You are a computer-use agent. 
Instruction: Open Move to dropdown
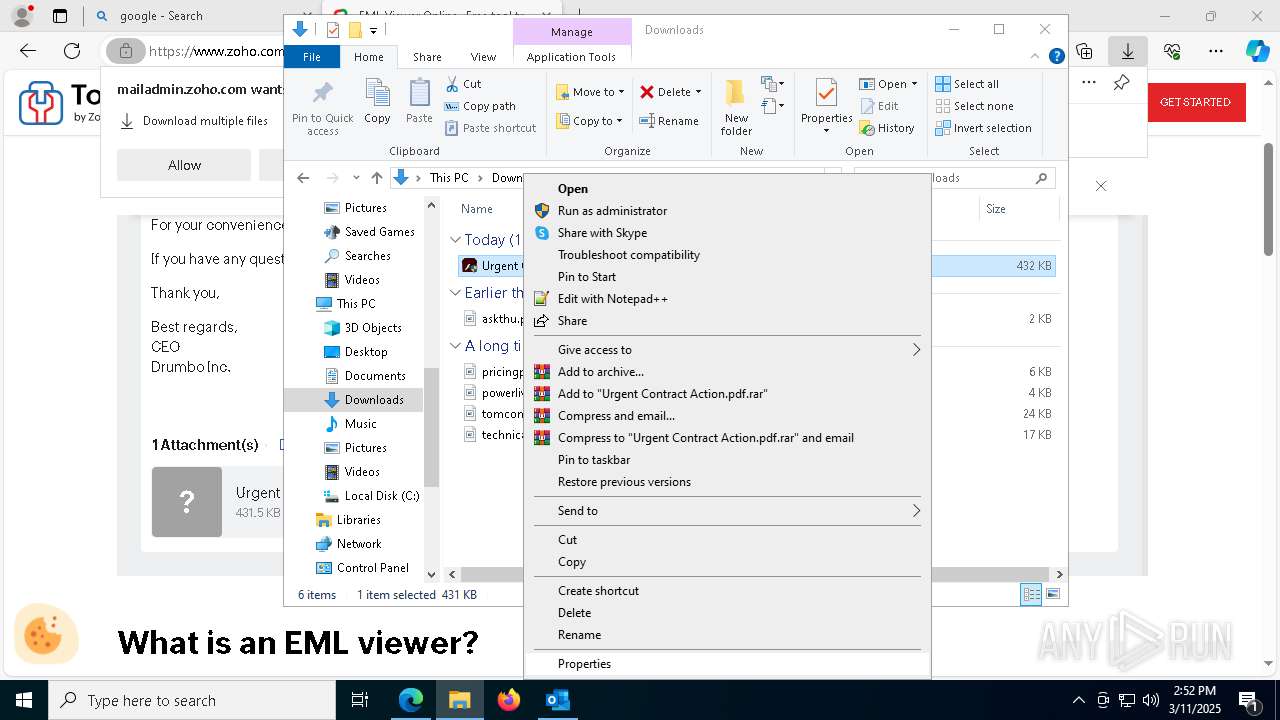tap(590, 92)
